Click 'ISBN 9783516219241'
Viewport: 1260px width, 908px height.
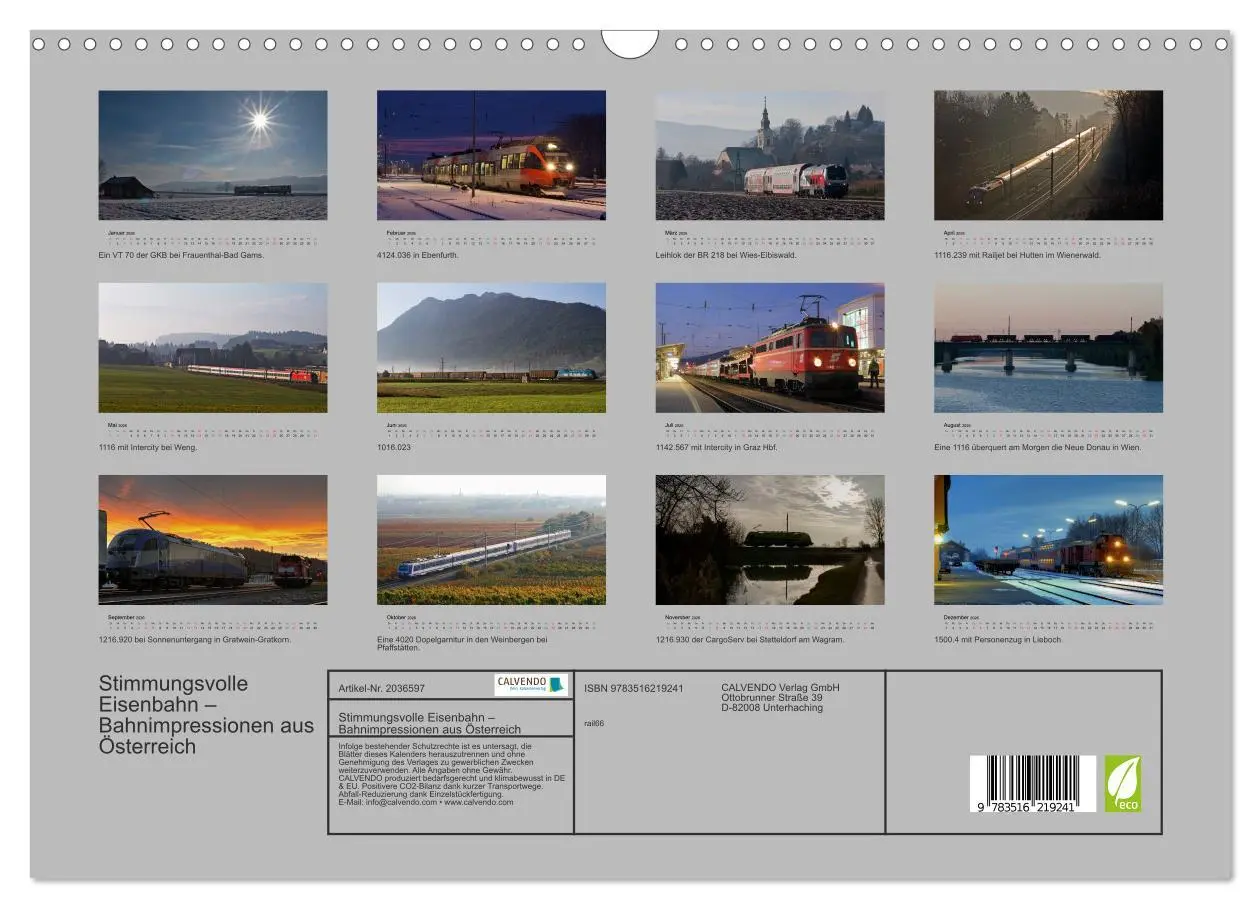click(x=633, y=688)
